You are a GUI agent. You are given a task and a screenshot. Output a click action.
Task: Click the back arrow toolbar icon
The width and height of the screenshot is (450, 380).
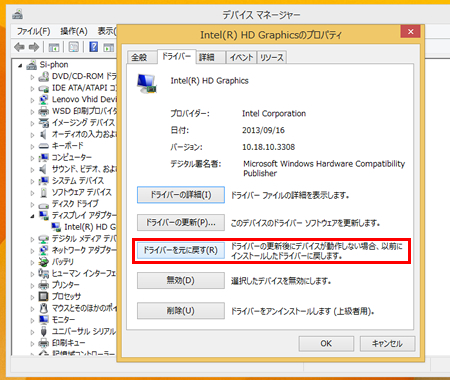(19, 47)
